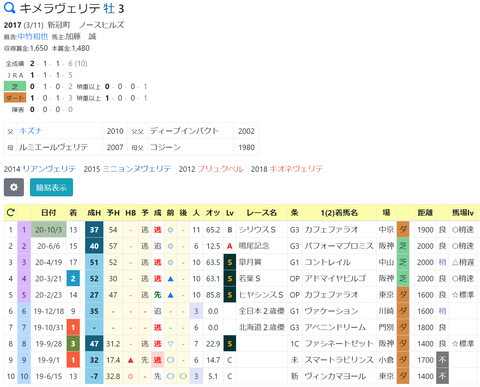Click the blue finish badge 2 for 20-3/21
480x387 pixels.
pyautogui.click(x=73, y=278)
